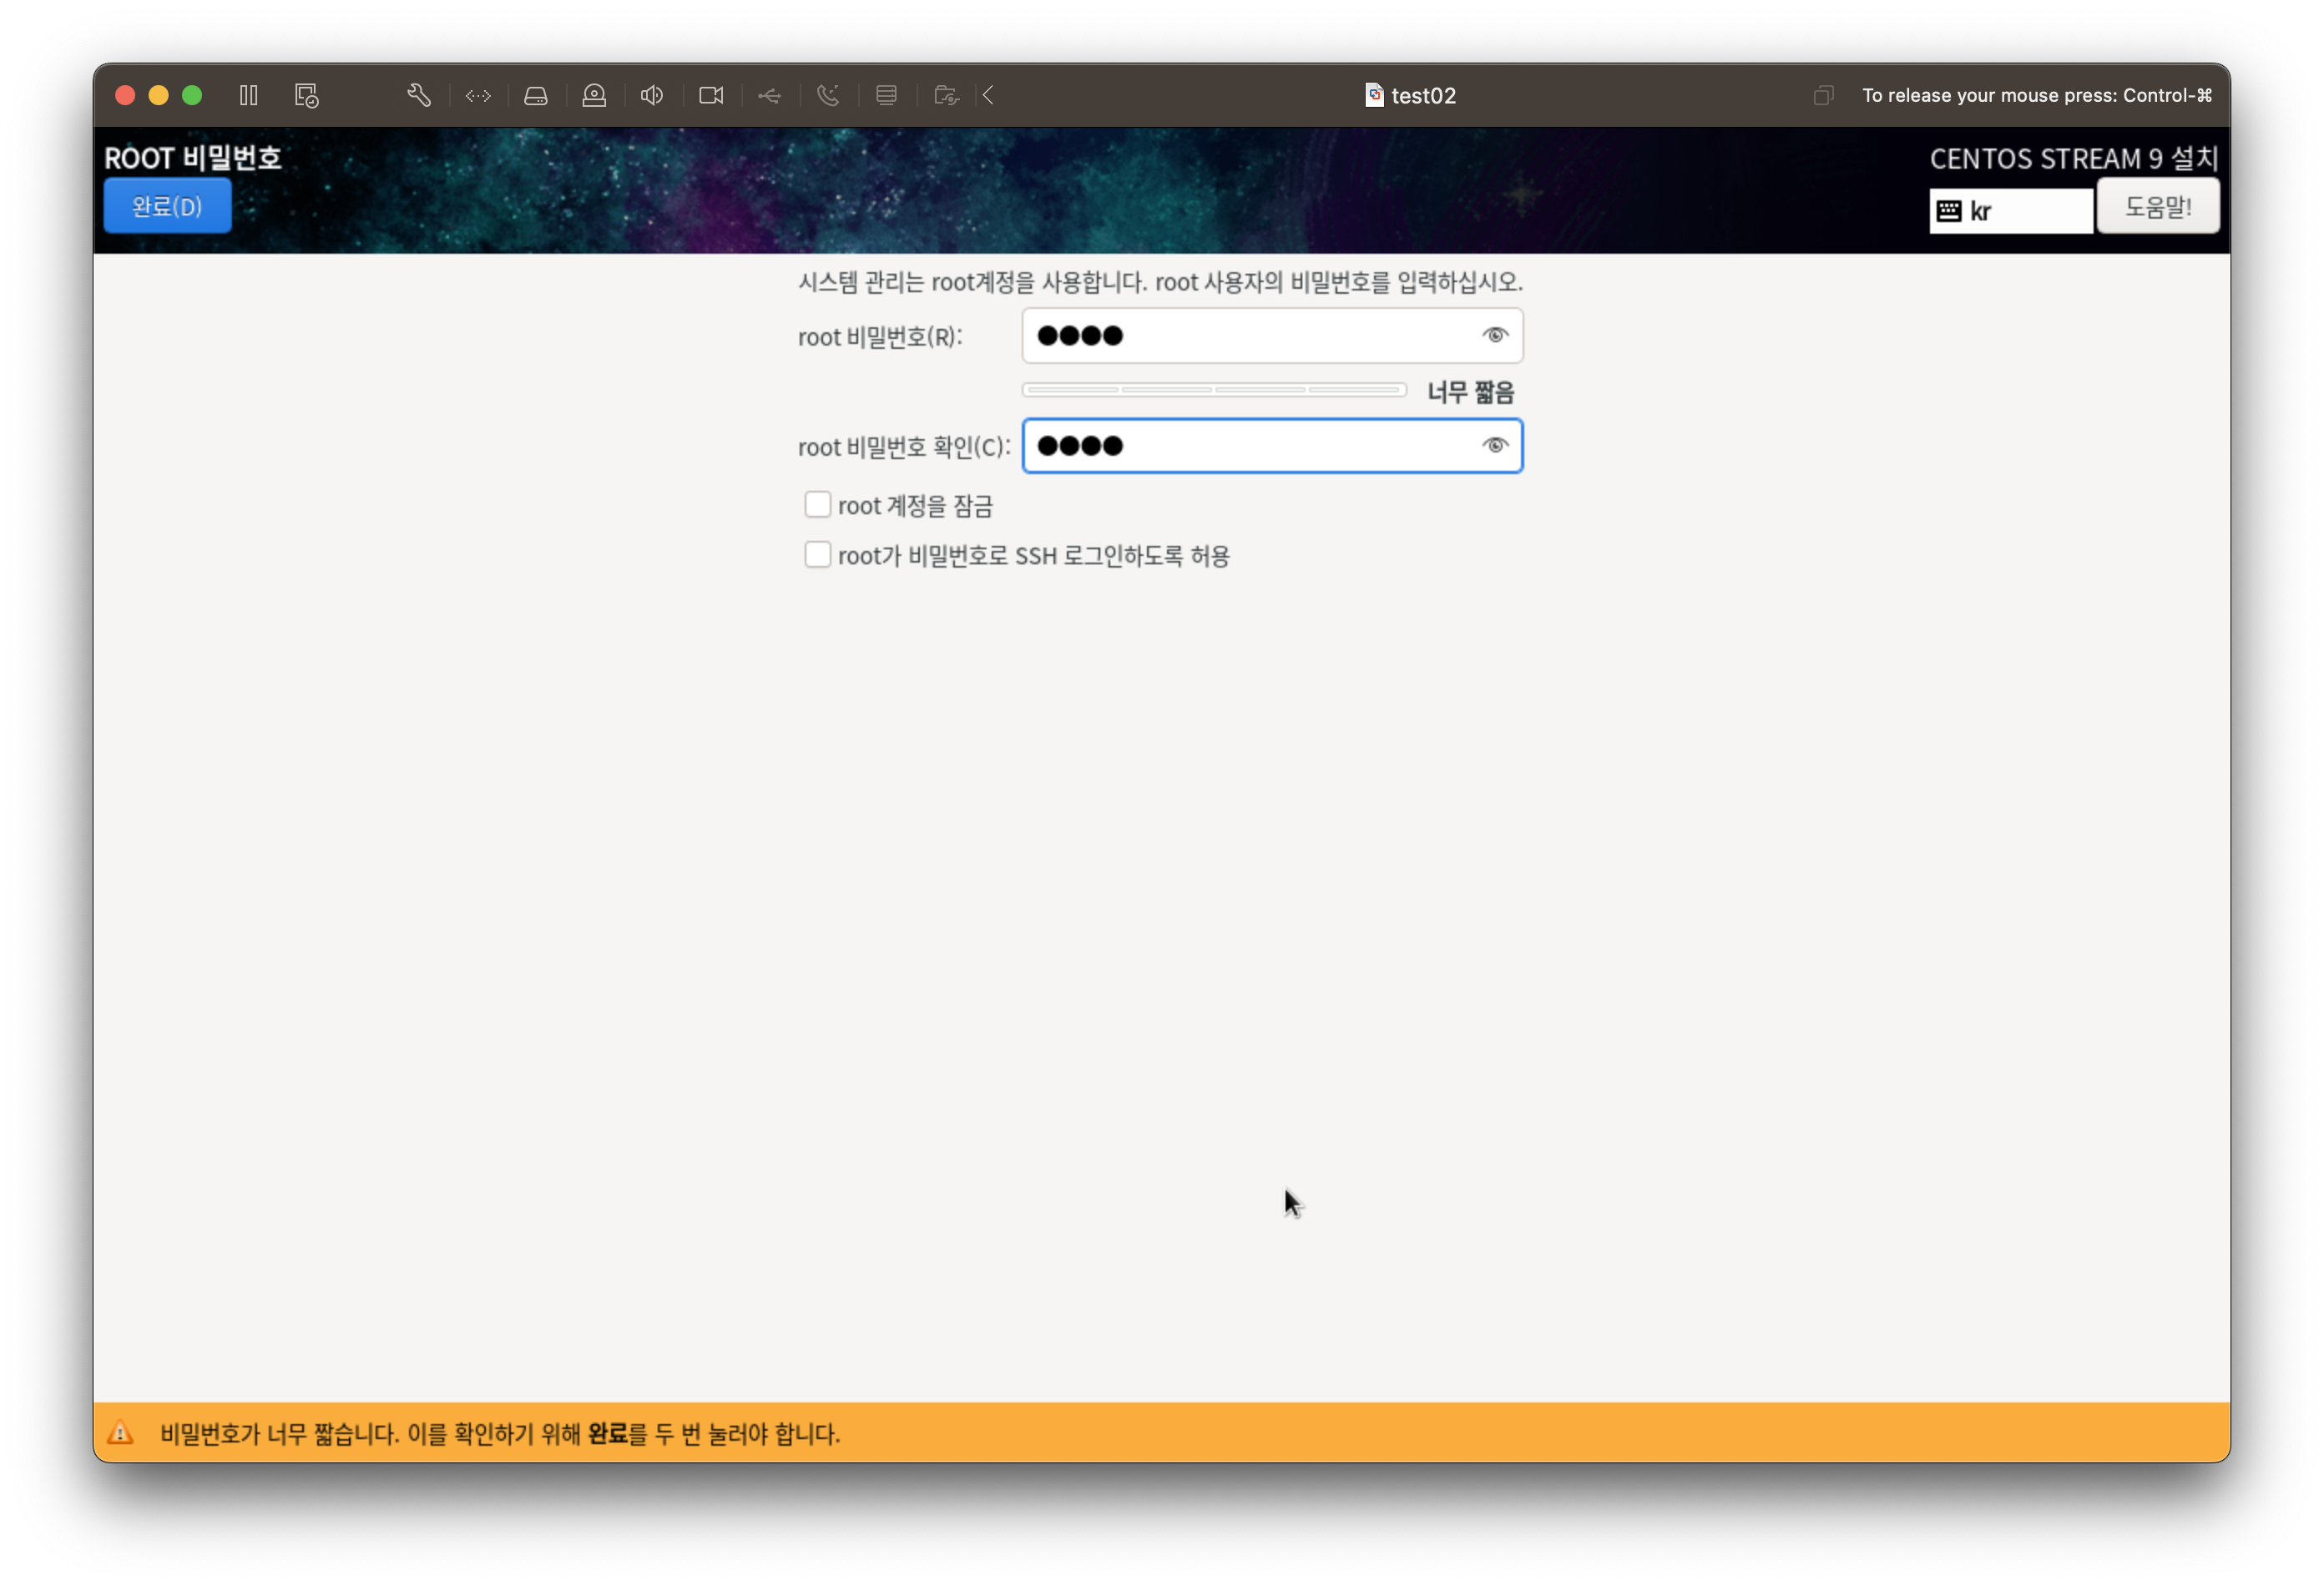The width and height of the screenshot is (2324, 1586).
Task: Open the kr keyboard layout selector
Action: tap(2009, 211)
